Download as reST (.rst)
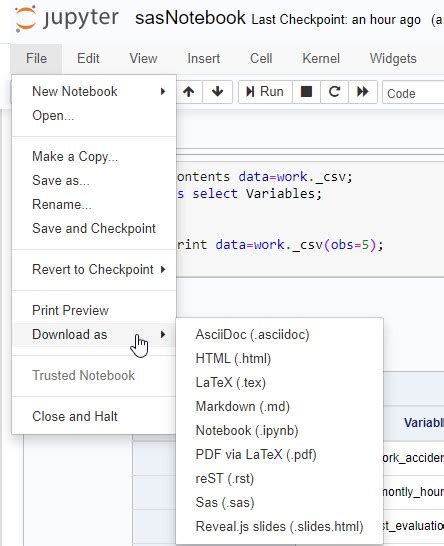This screenshot has height=546, width=444. pyautogui.click(x=280, y=479)
